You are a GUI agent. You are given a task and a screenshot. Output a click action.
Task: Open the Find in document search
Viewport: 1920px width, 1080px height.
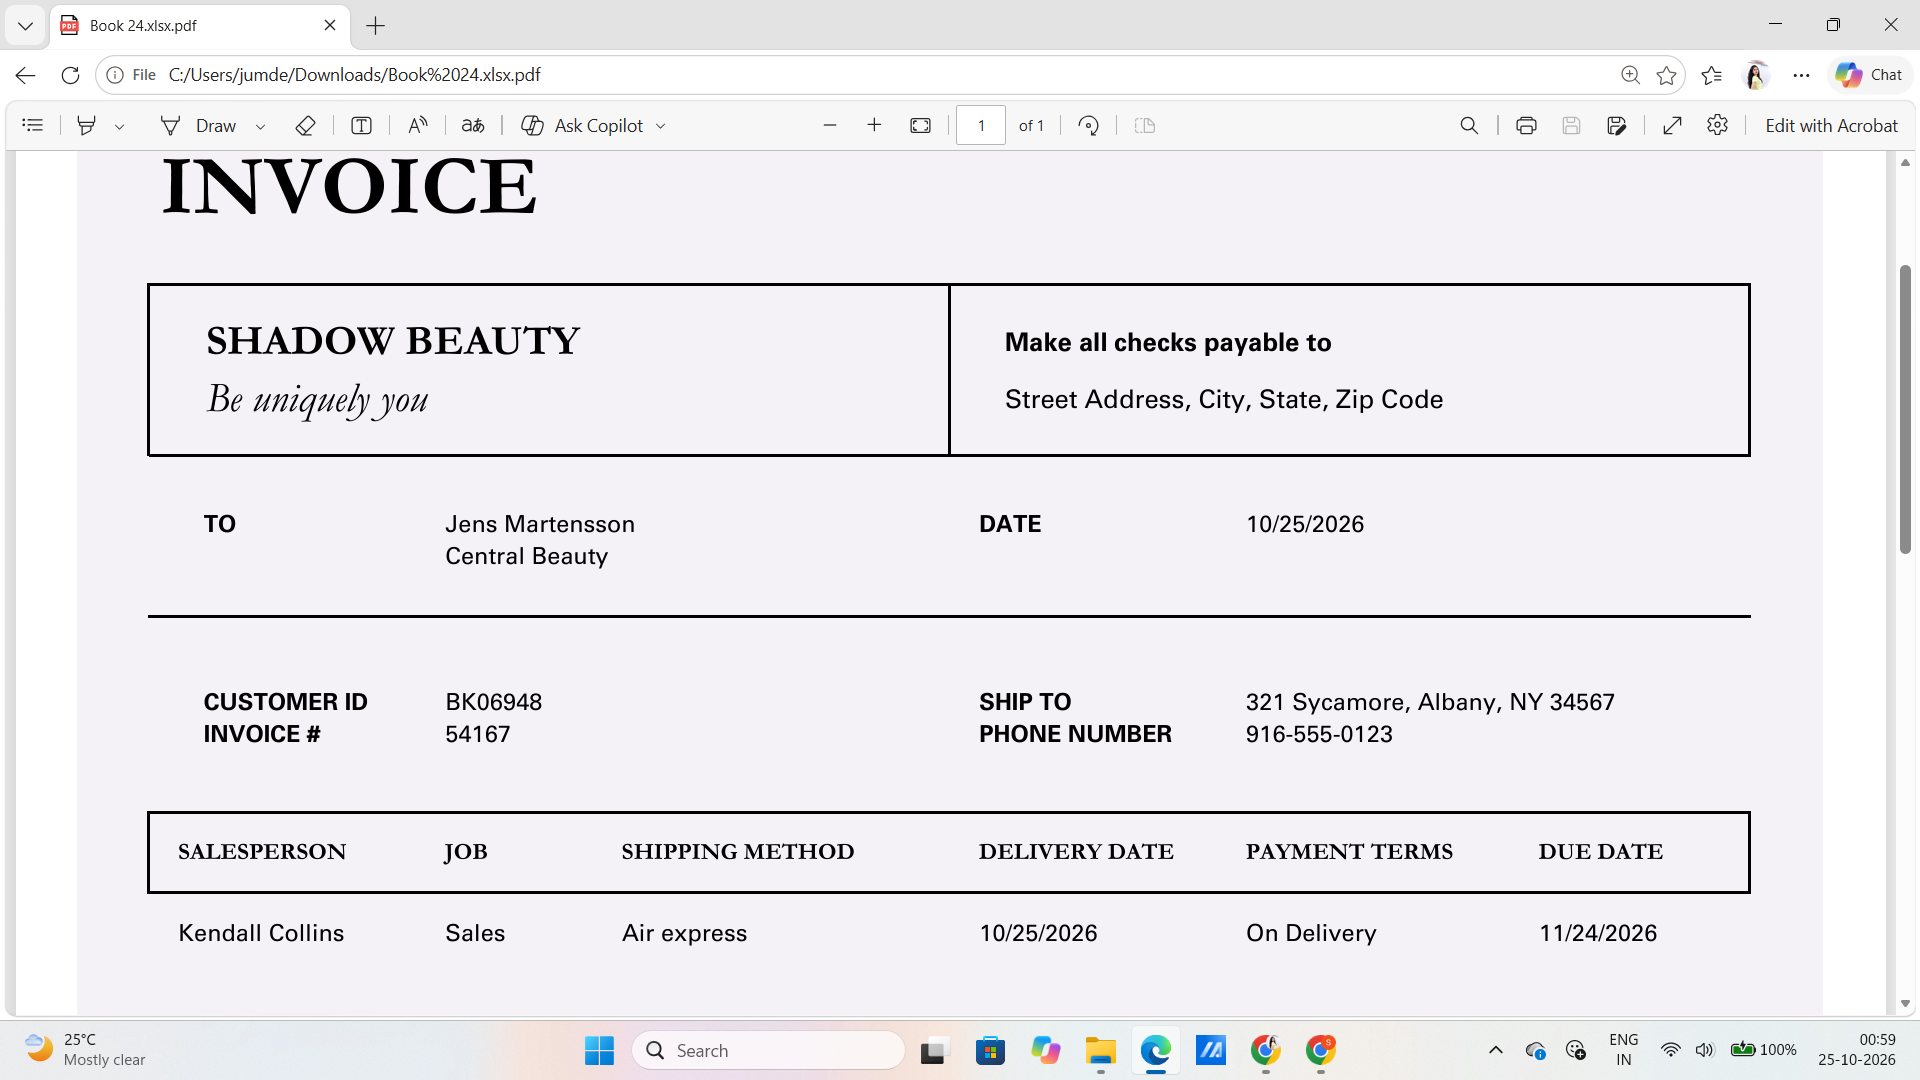(1469, 125)
